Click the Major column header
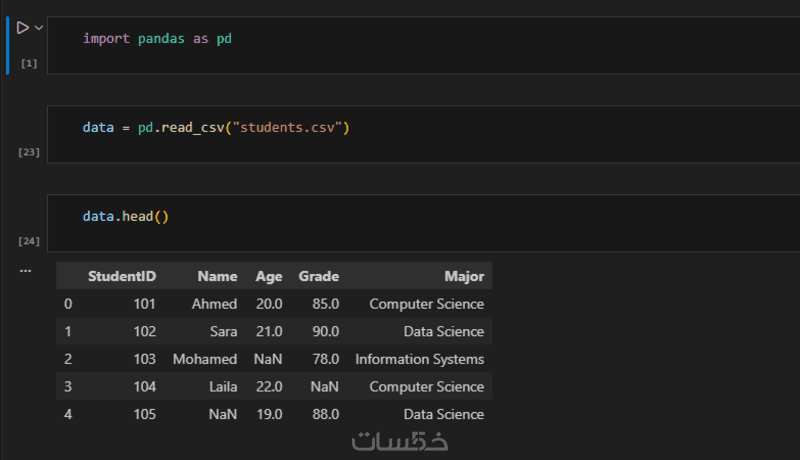This screenshot has width=800, height=460. coord(464,277)
